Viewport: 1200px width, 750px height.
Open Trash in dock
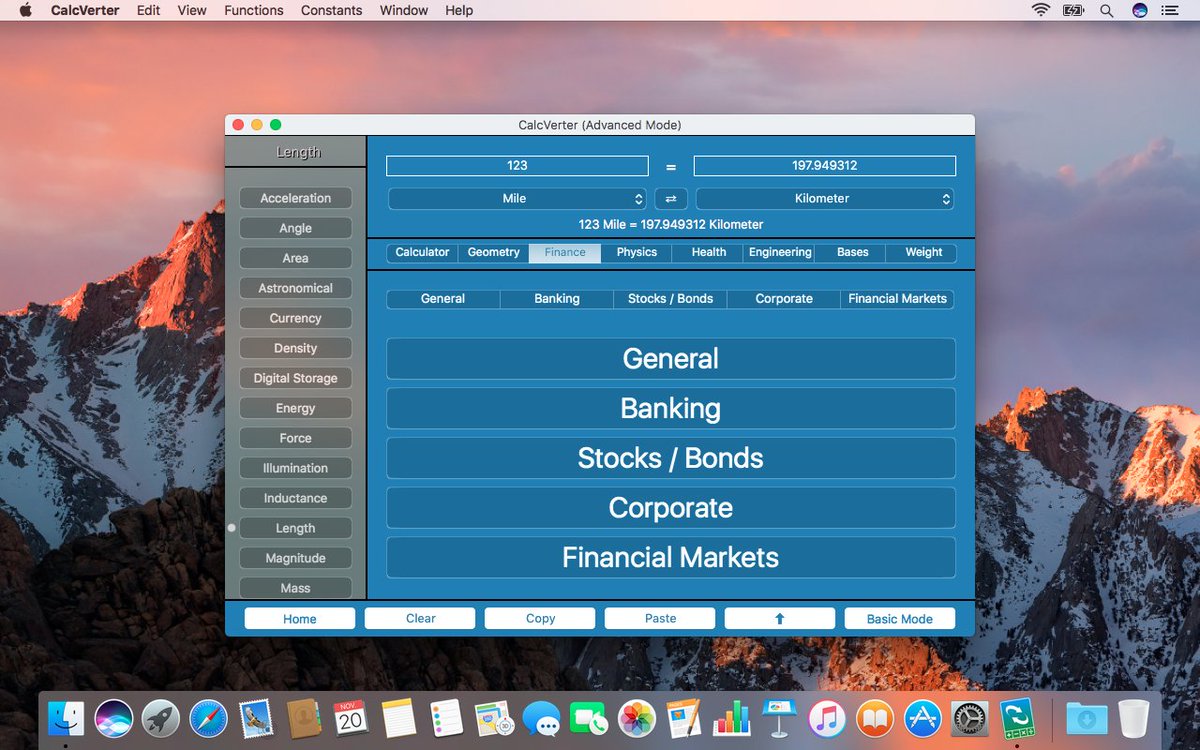tap(1133, 718)
